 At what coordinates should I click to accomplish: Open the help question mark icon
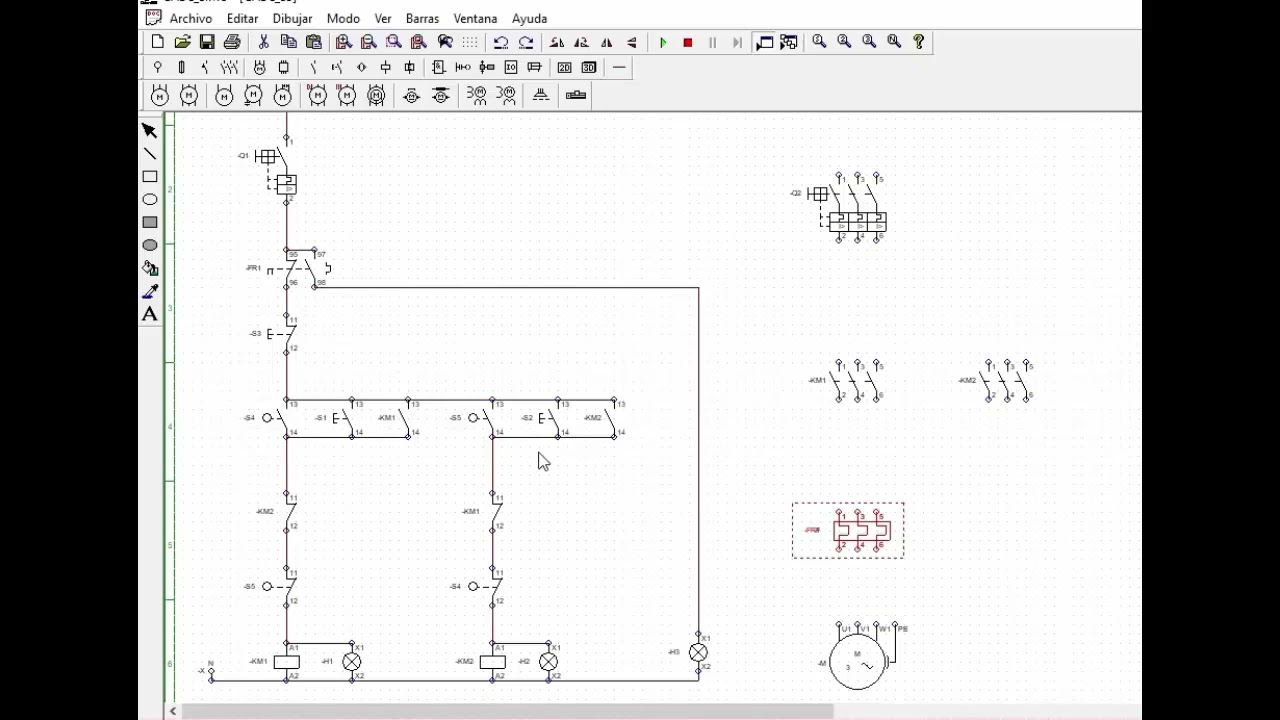tap(919, 42)
